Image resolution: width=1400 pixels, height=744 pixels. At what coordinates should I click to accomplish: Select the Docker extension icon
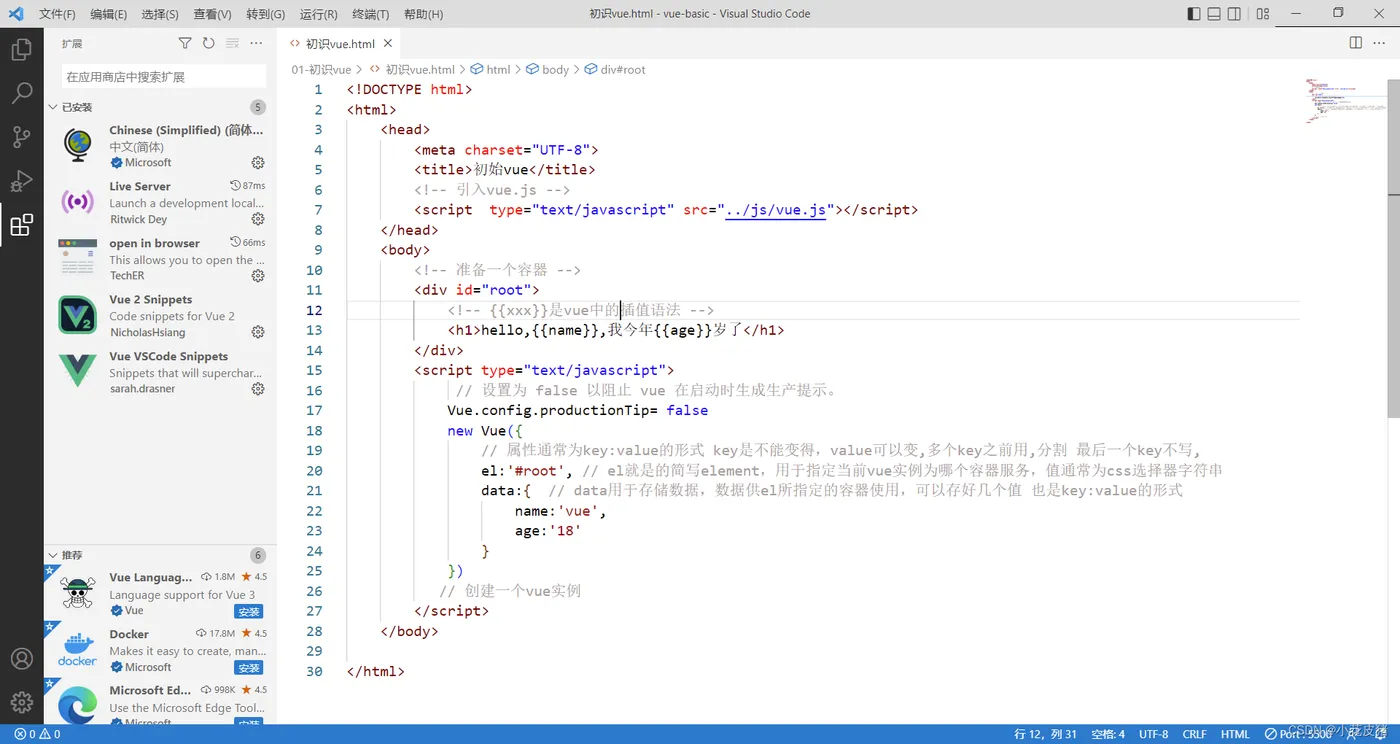[x=78, y=648]
